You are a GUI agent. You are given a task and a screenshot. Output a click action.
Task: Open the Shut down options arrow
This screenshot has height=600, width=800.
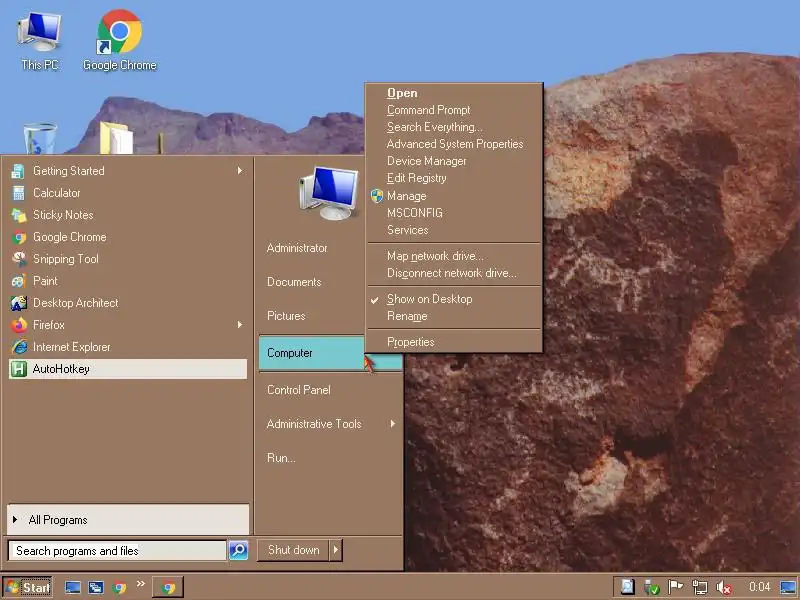pos(336,550)
